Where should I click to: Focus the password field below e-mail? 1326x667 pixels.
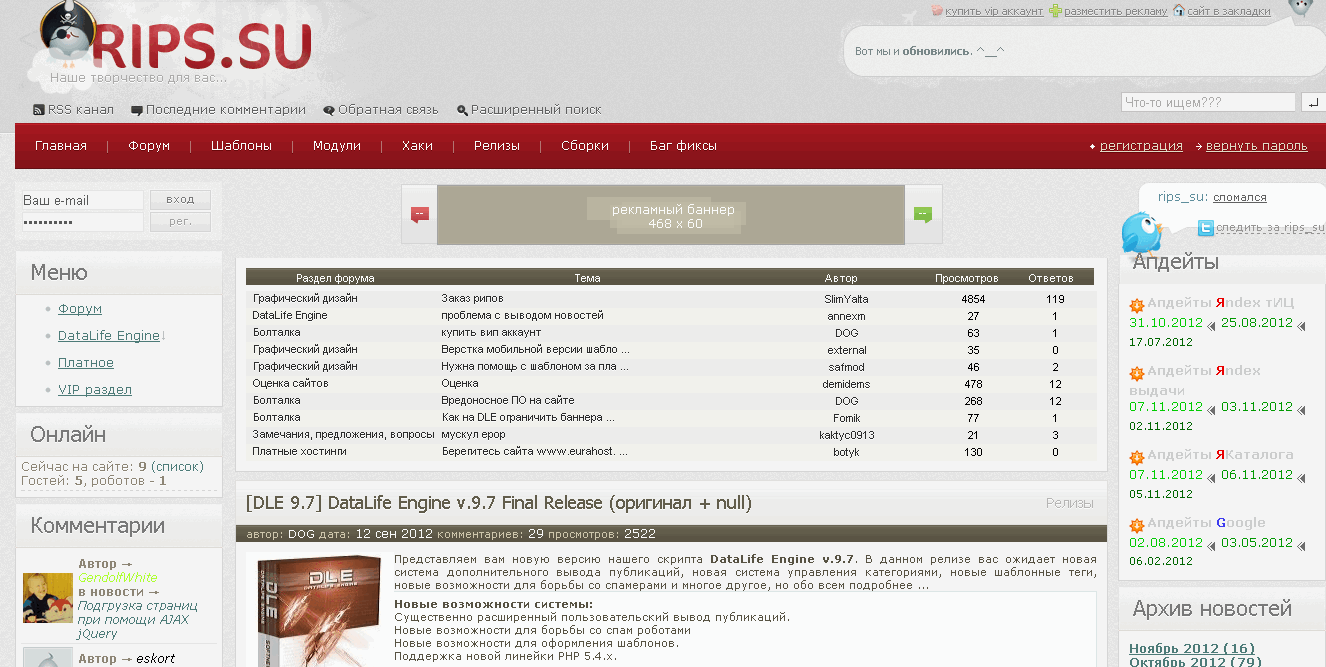(x=82, y=222)
